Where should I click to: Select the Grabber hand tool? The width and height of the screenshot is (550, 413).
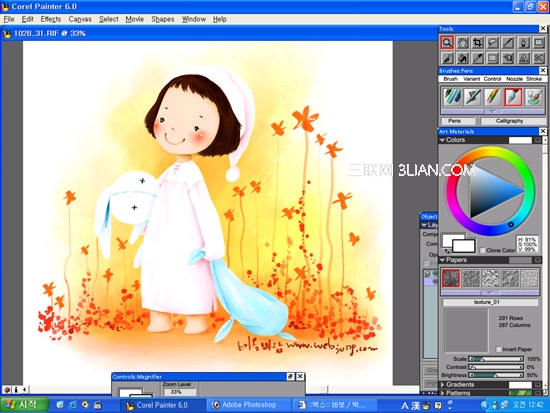(x=462, y=43)
